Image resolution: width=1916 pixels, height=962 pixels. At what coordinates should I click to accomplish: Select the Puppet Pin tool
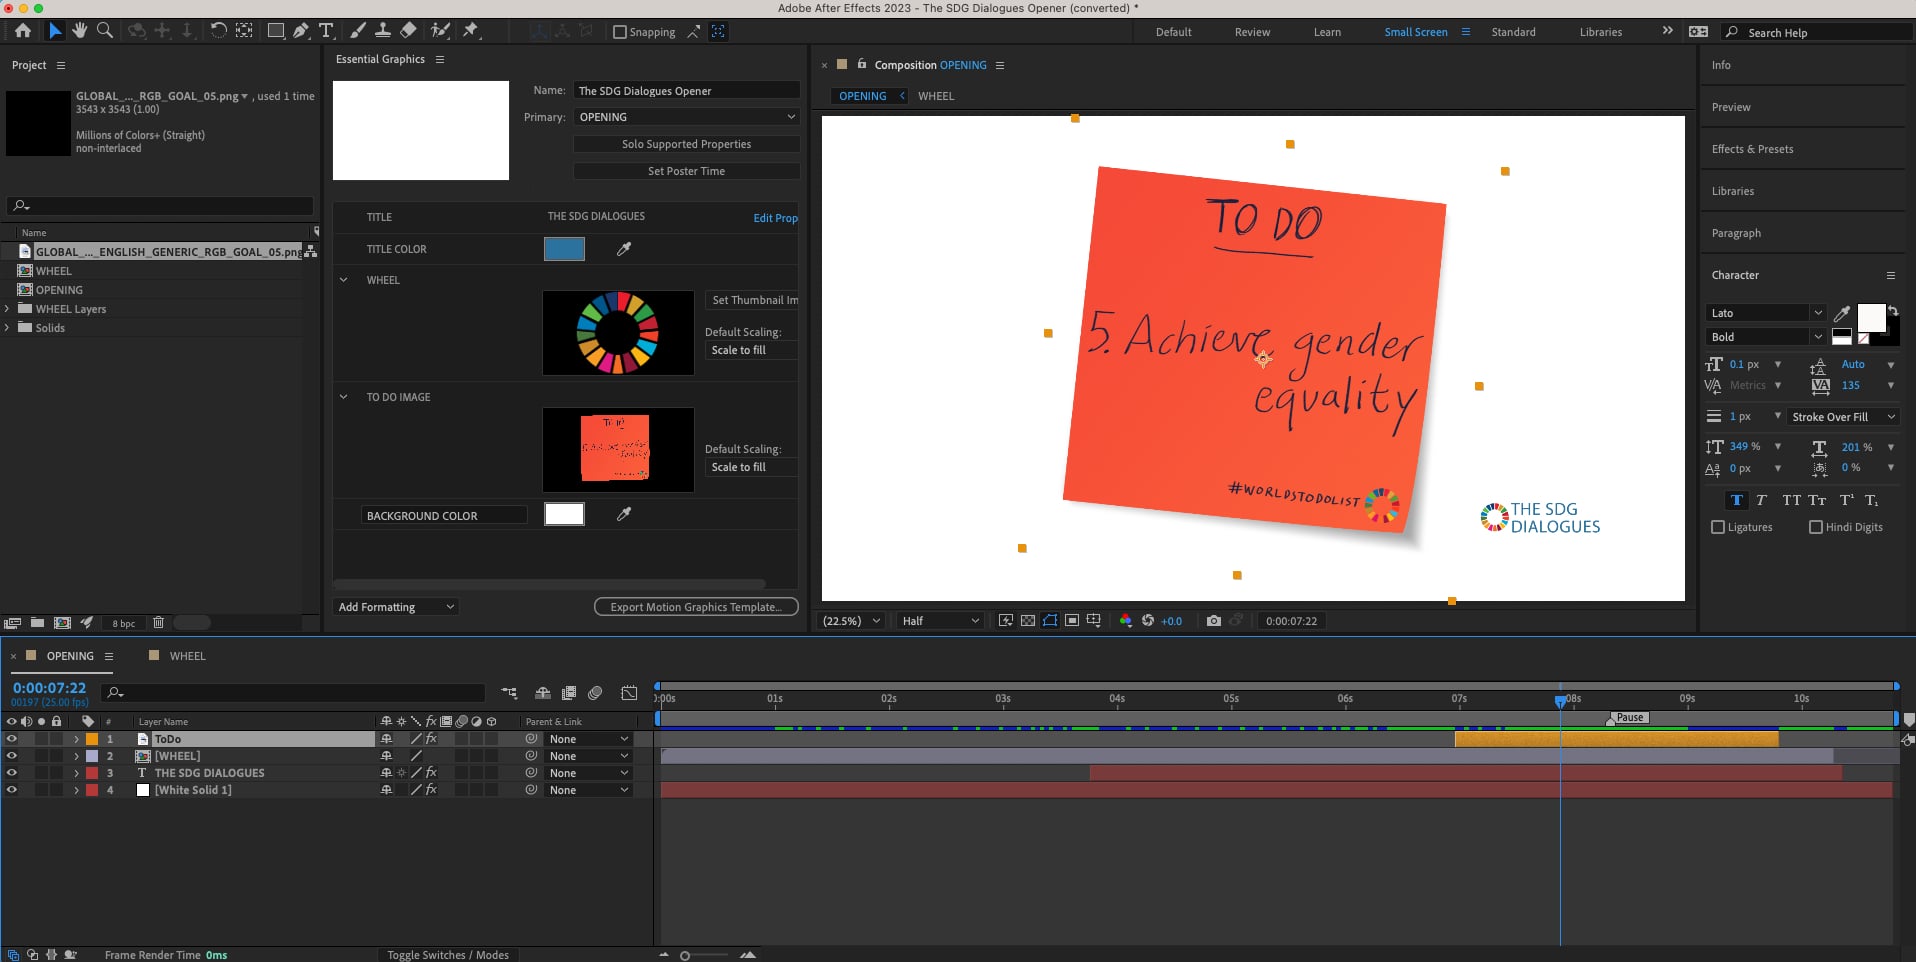tap(471, 31)
